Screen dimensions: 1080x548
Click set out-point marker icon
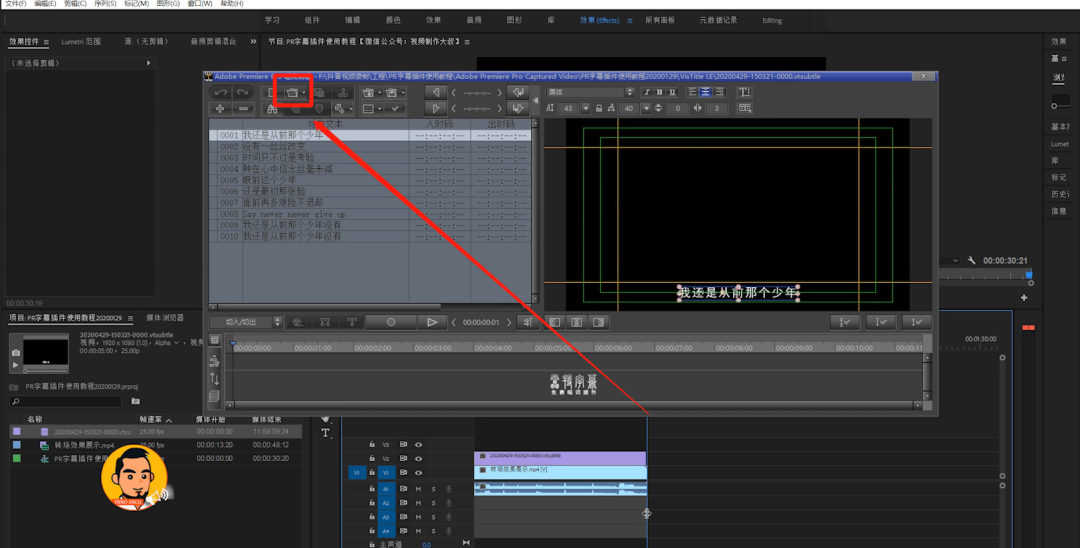click(x=435, y=109)
